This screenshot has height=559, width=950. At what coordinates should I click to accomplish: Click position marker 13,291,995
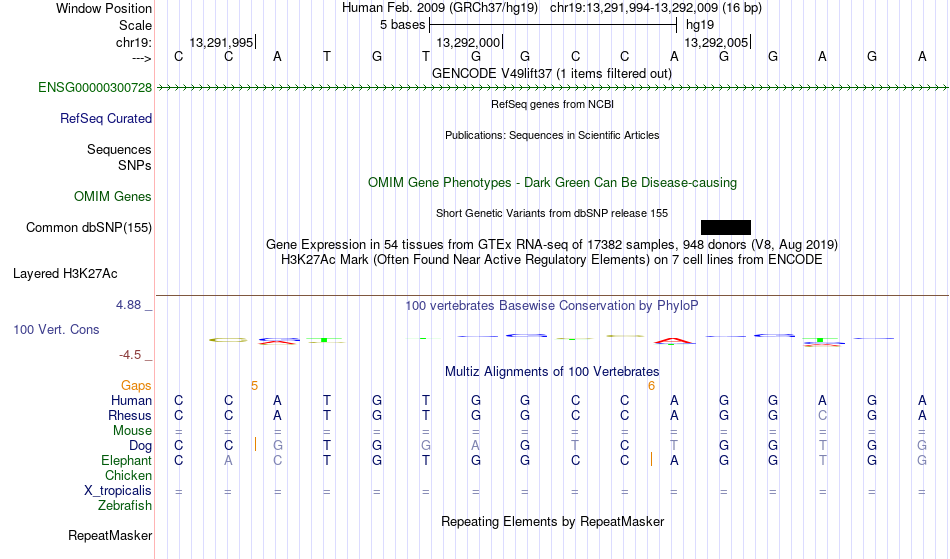coord(222,42)
